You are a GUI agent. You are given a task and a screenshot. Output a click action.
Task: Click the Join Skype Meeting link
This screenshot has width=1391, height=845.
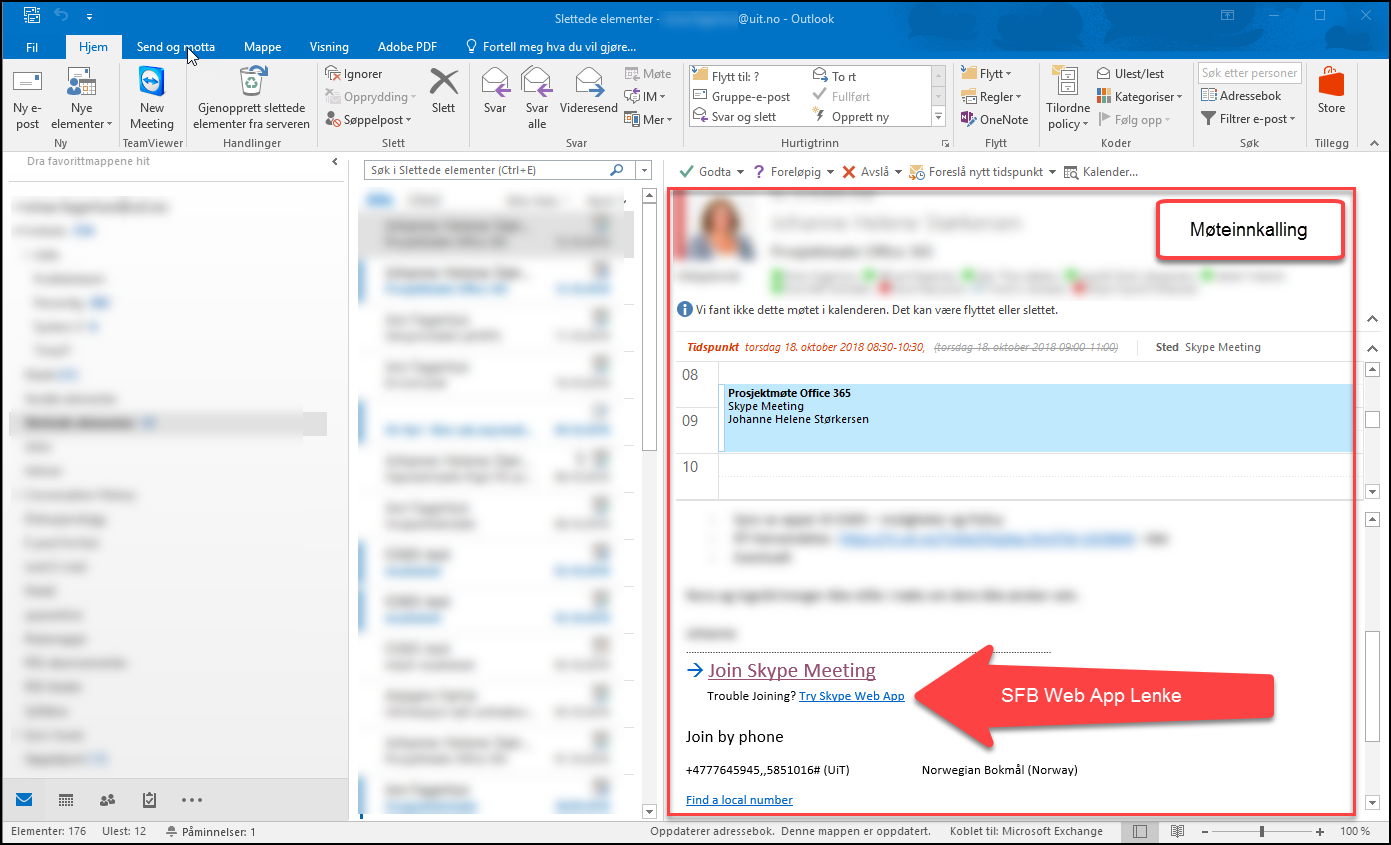pos(791,670)
